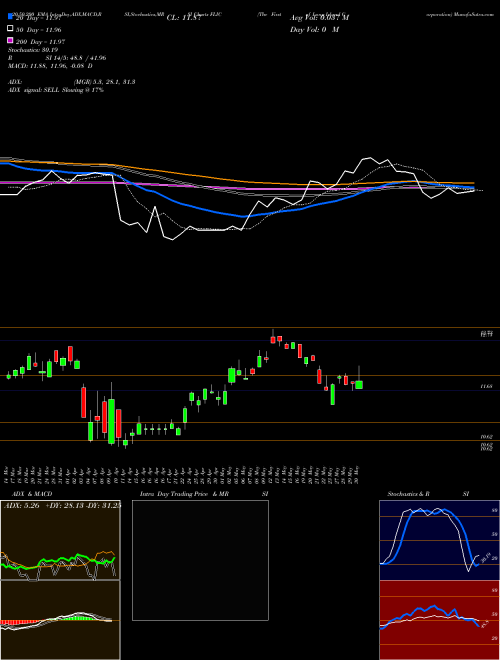Open the MACD histogram chart panel

point(60,620)
